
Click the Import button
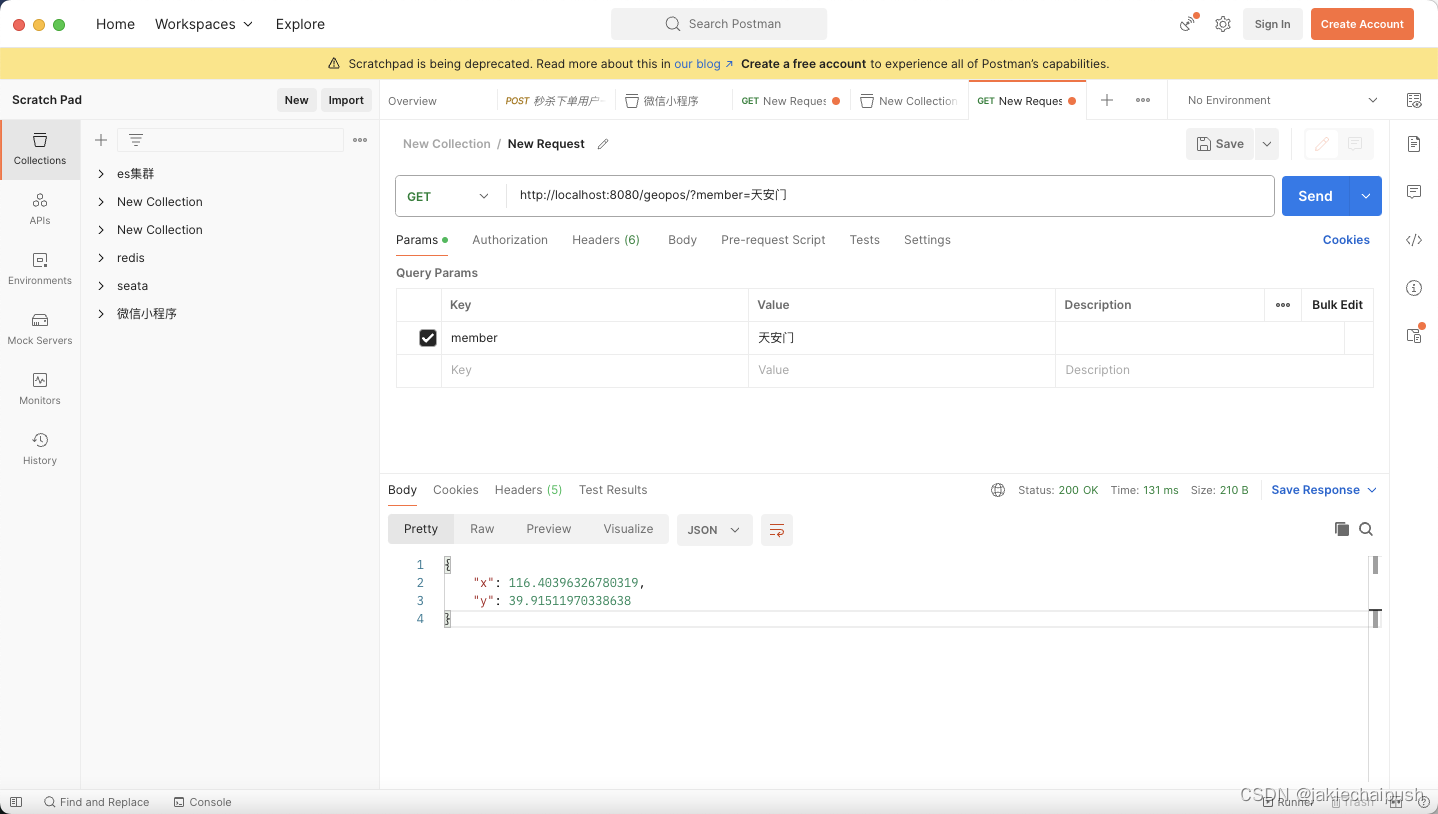[x=346, y=100]
